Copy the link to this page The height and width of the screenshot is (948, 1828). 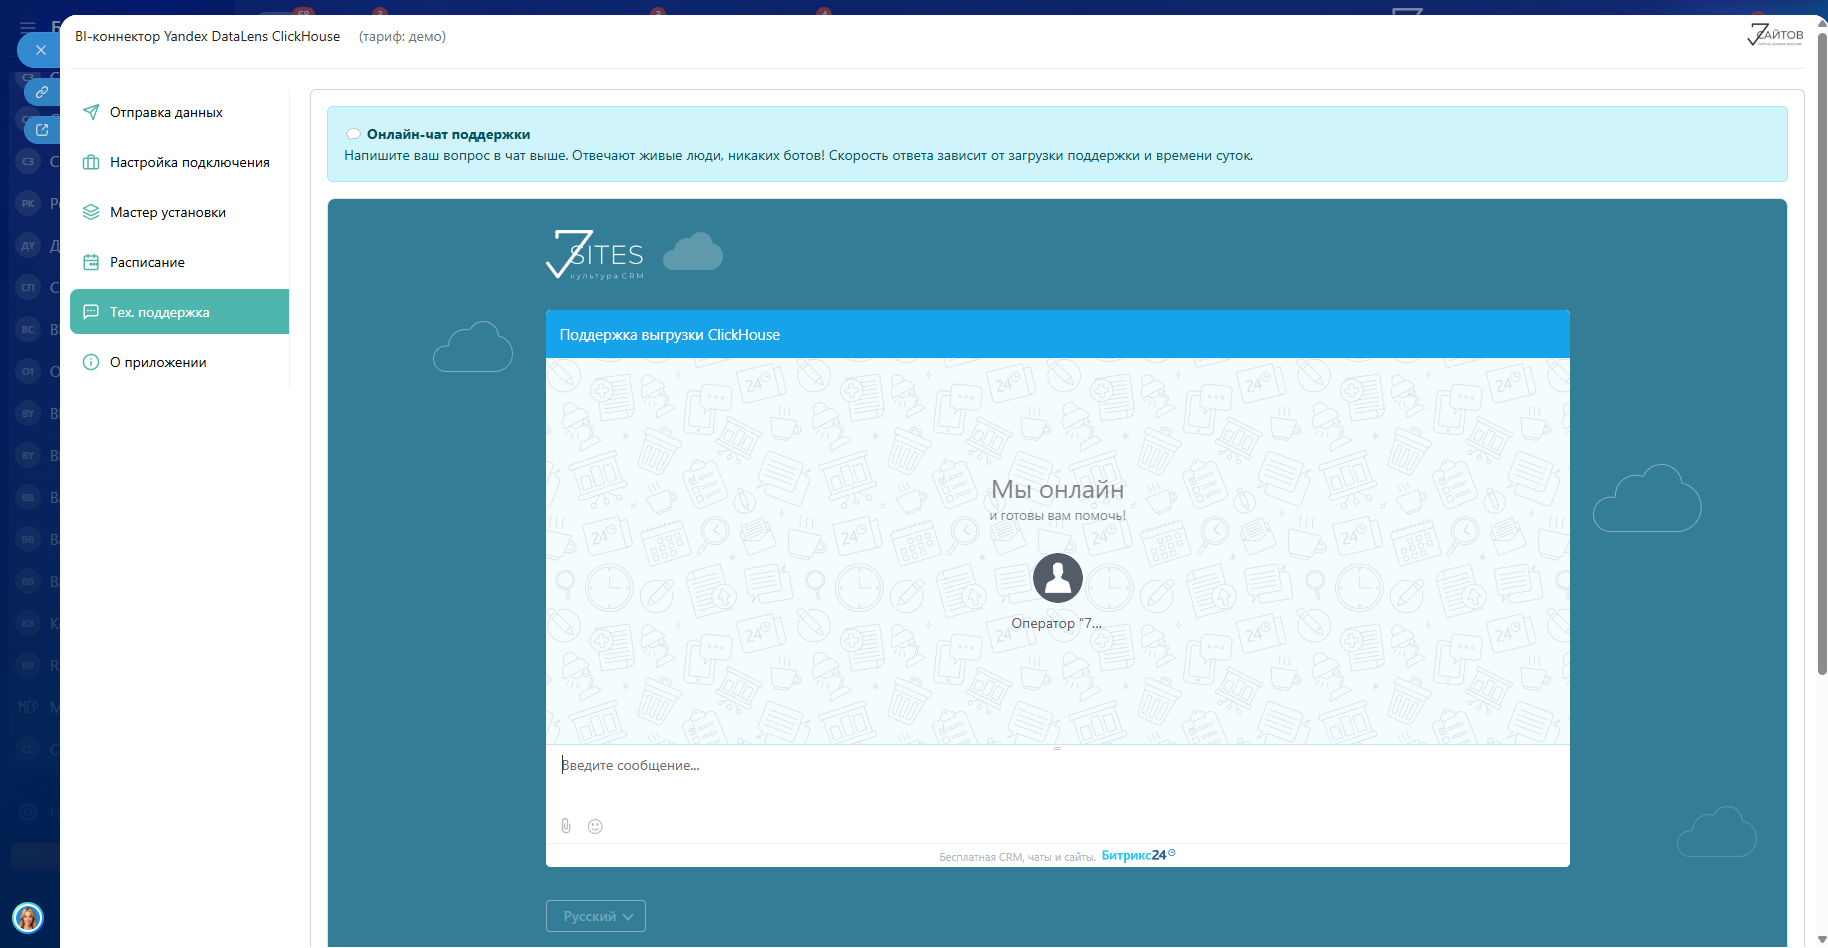(x=42, y=92)
